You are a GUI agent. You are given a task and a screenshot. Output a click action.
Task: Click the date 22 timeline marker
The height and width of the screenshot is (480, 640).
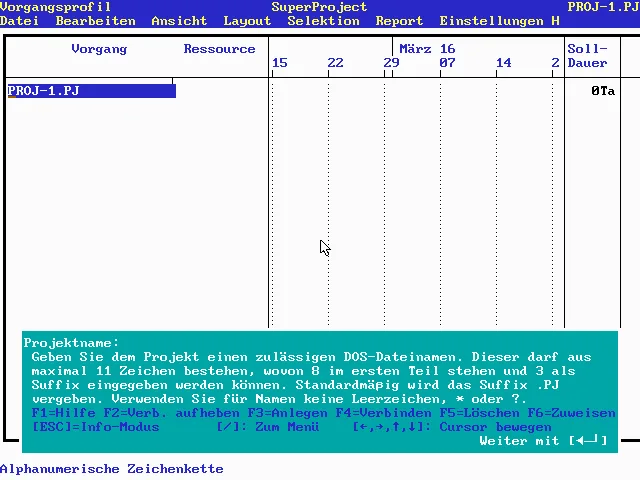click(335, 63)
